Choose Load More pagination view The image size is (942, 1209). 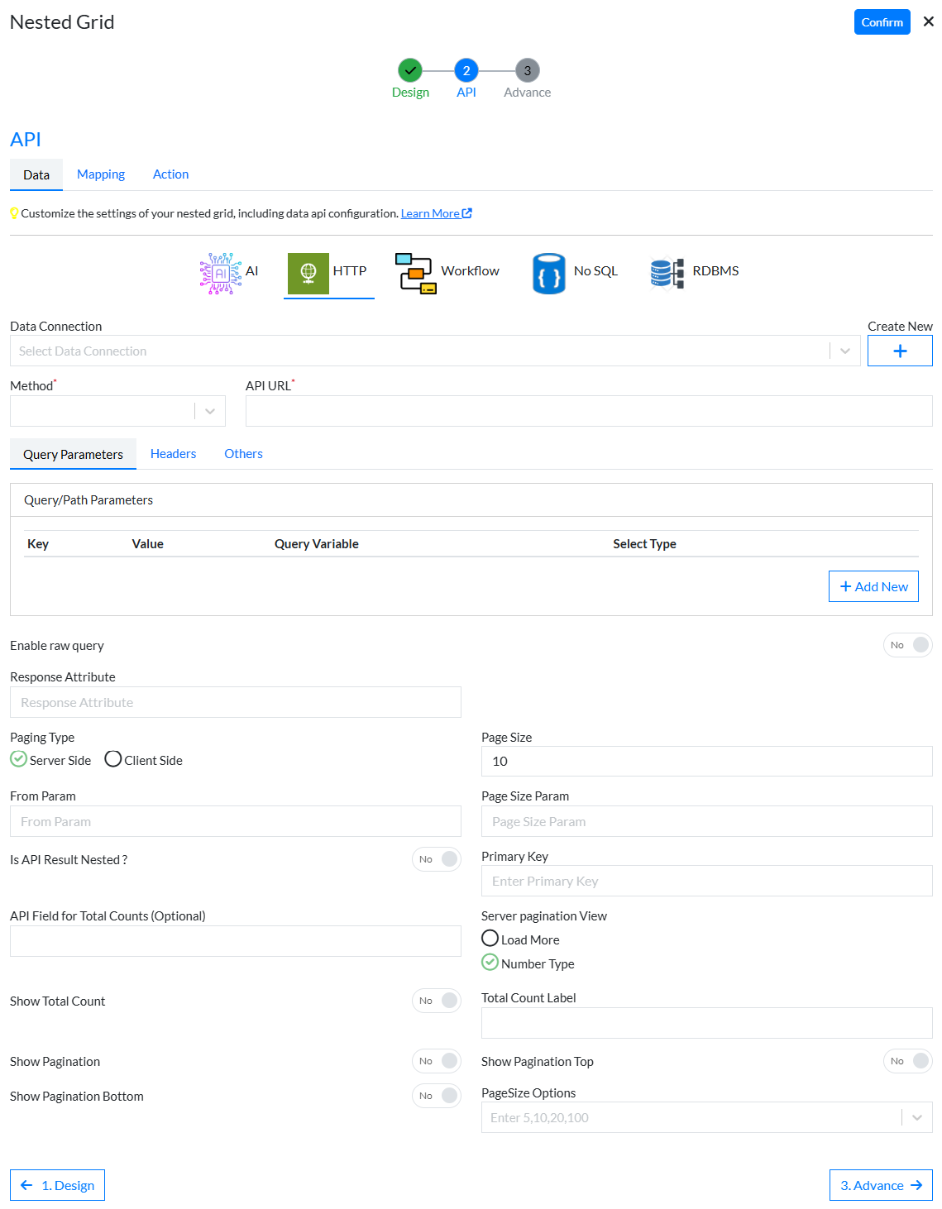click(x=490, y=939)
